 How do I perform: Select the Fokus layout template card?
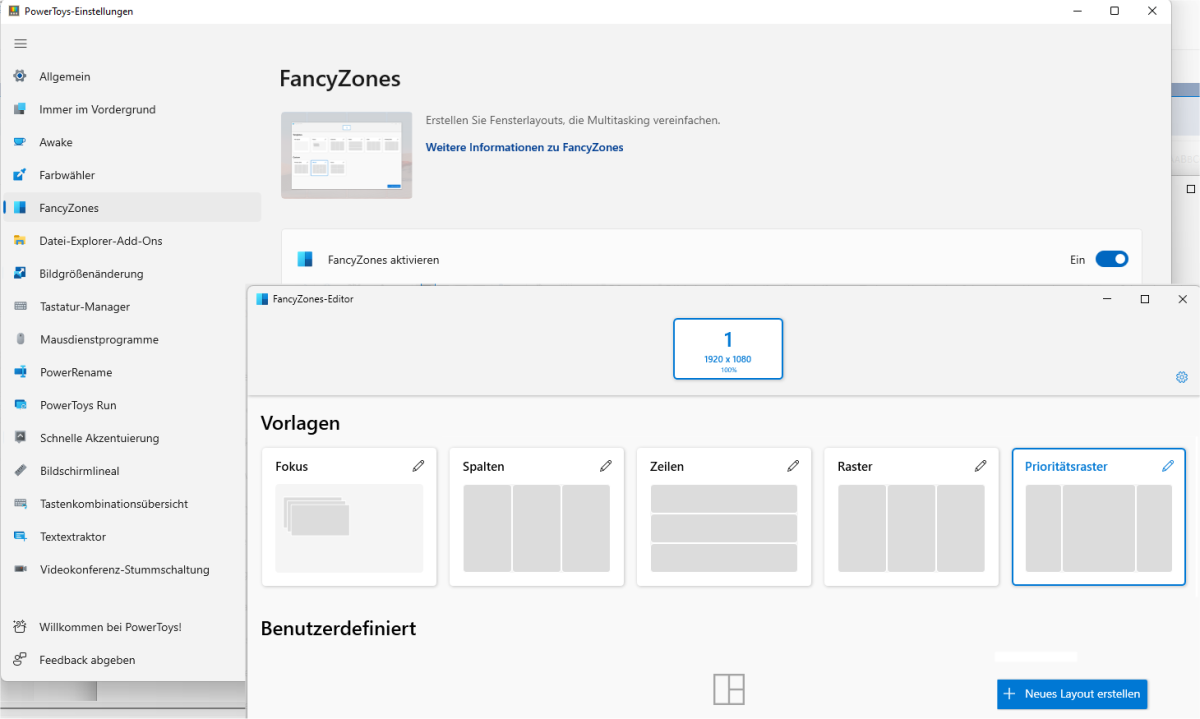(349, 517)
